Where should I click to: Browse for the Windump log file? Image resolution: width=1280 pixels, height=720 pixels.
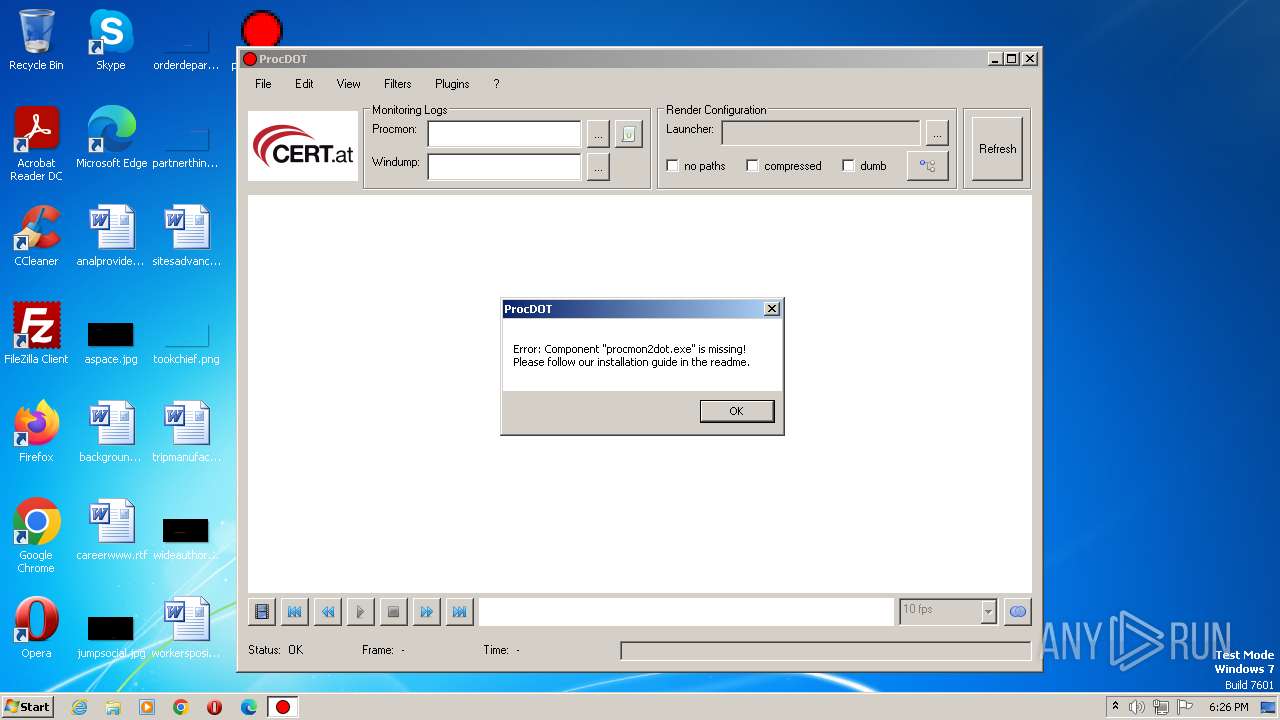coord(598,167)
